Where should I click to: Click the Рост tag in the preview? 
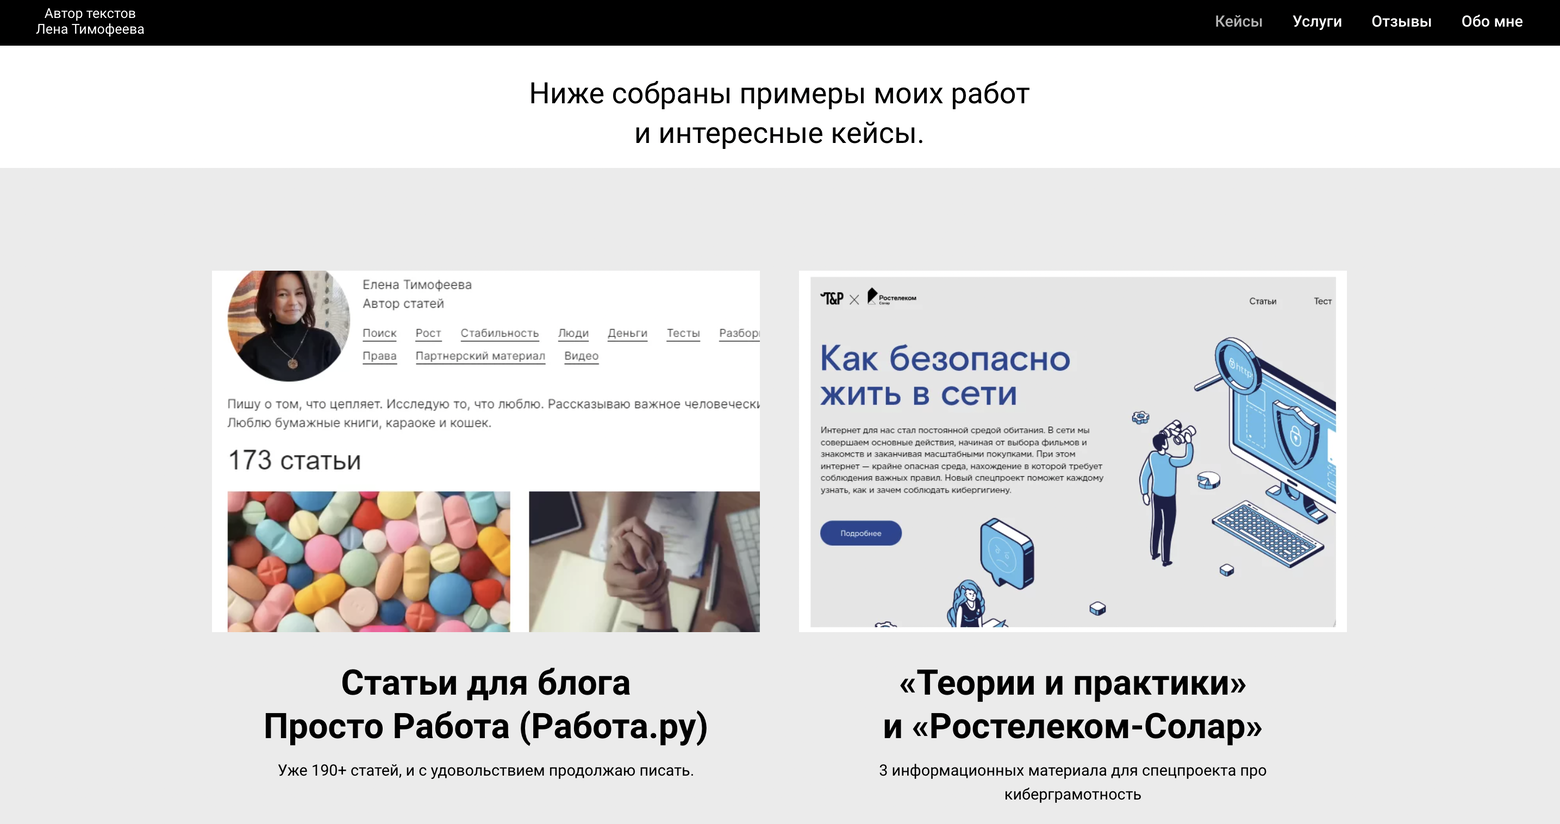pos(428,333)
